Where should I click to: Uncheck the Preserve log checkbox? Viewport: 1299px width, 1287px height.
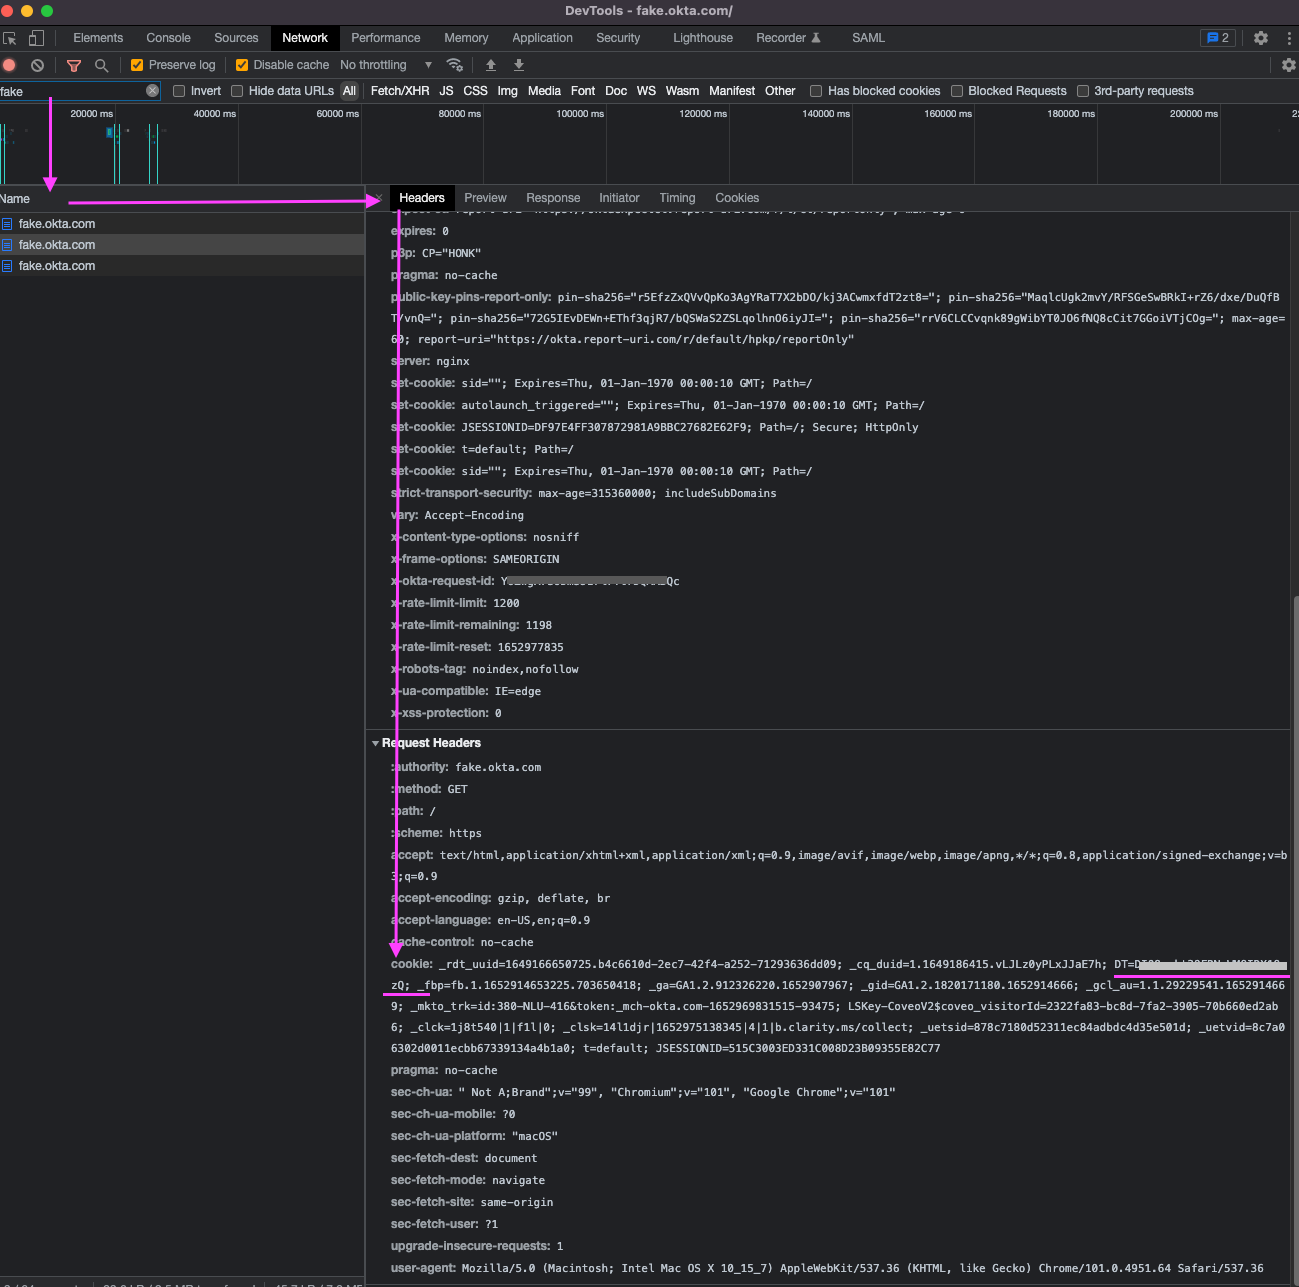[x=137, y=64]
